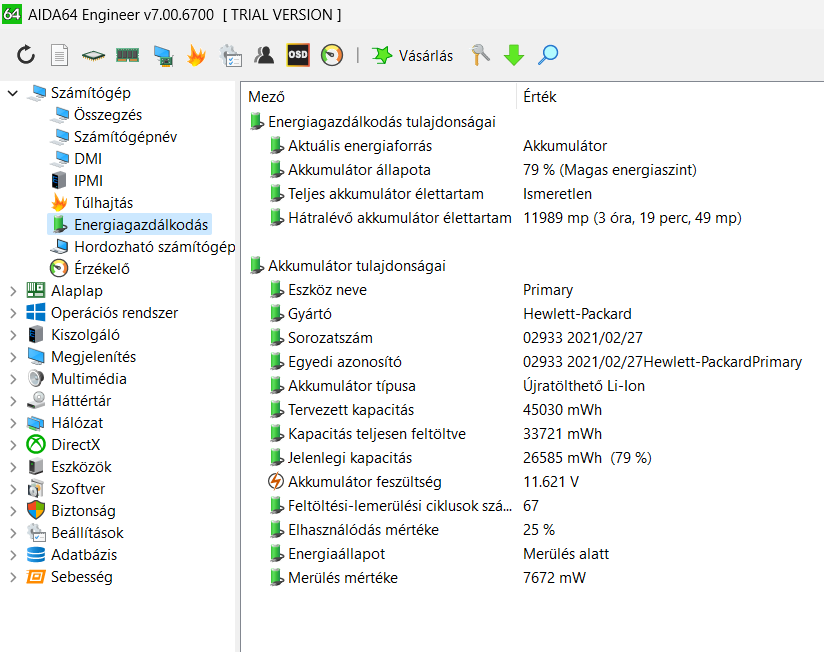Click the CPU chip toolbar icon
Viewport: 824px width, 652px height.
tap(93, 55)
